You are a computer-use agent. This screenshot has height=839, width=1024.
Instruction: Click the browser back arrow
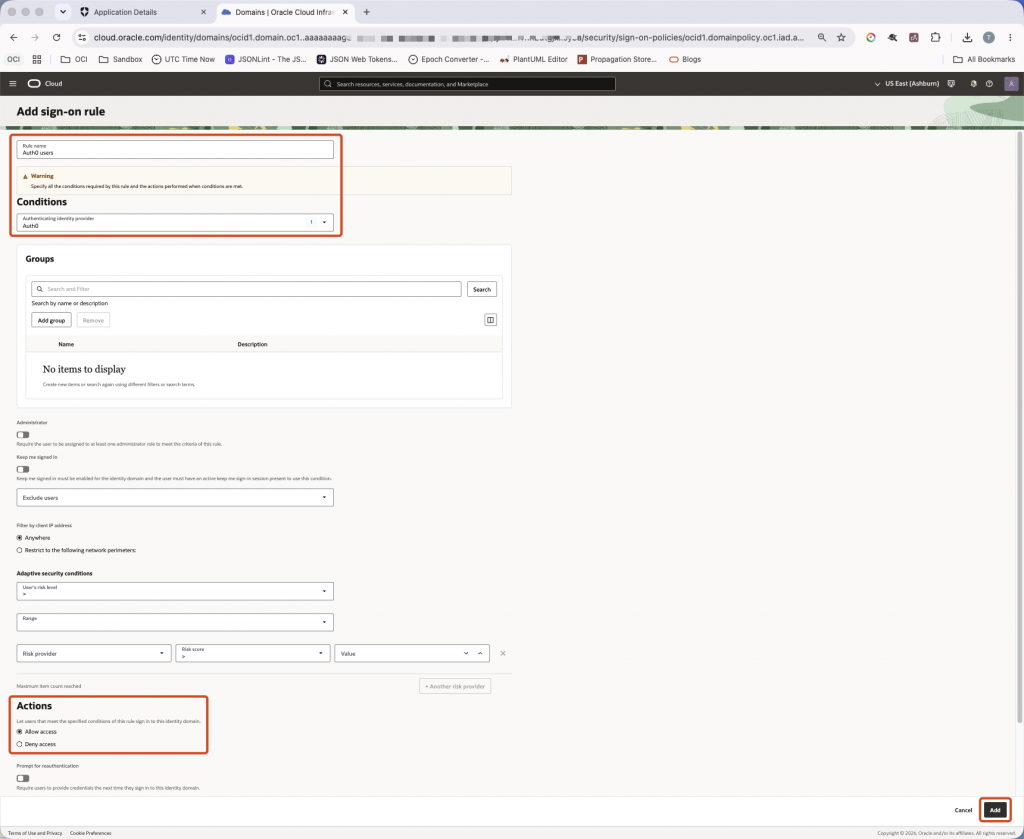tap(14, 38)
